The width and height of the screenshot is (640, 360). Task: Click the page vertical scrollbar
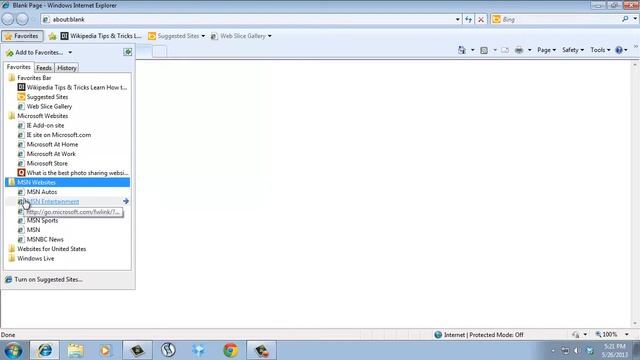pyautogui.click(x=635, y=194)
